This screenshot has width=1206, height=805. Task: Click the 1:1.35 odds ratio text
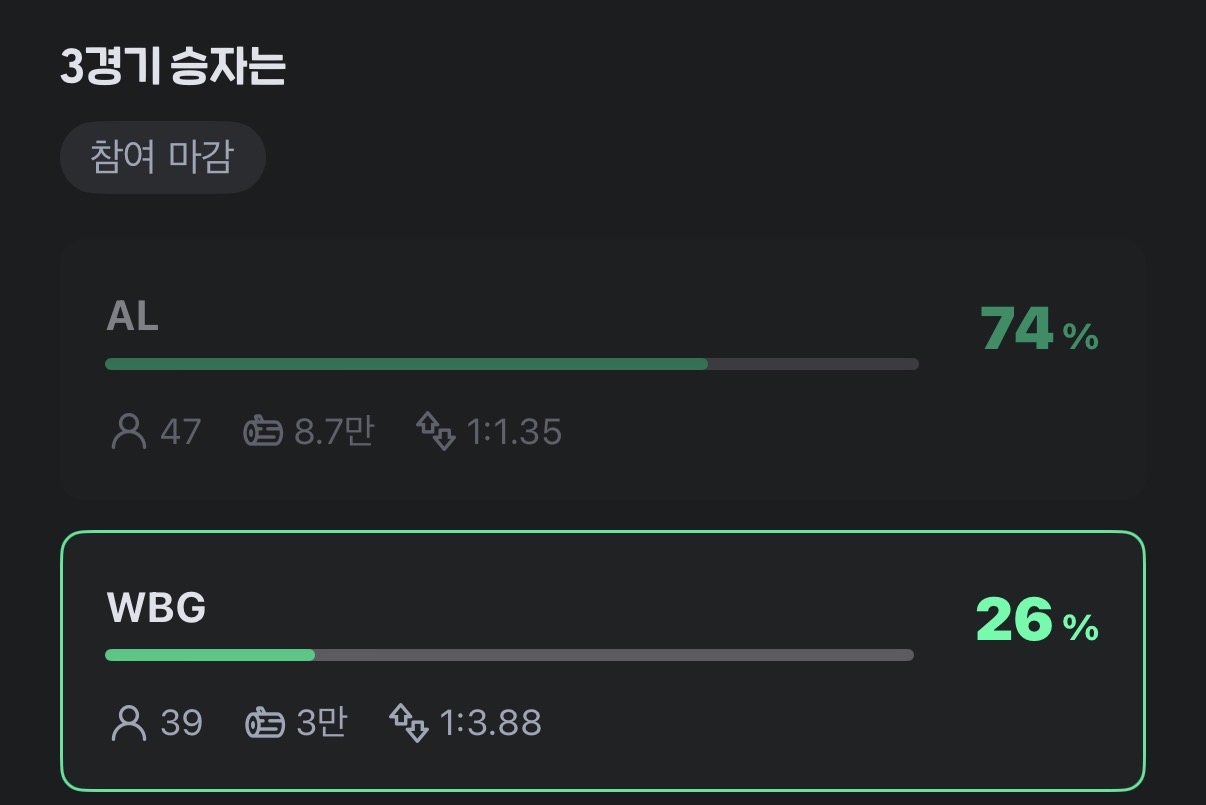tap(514, 432)
